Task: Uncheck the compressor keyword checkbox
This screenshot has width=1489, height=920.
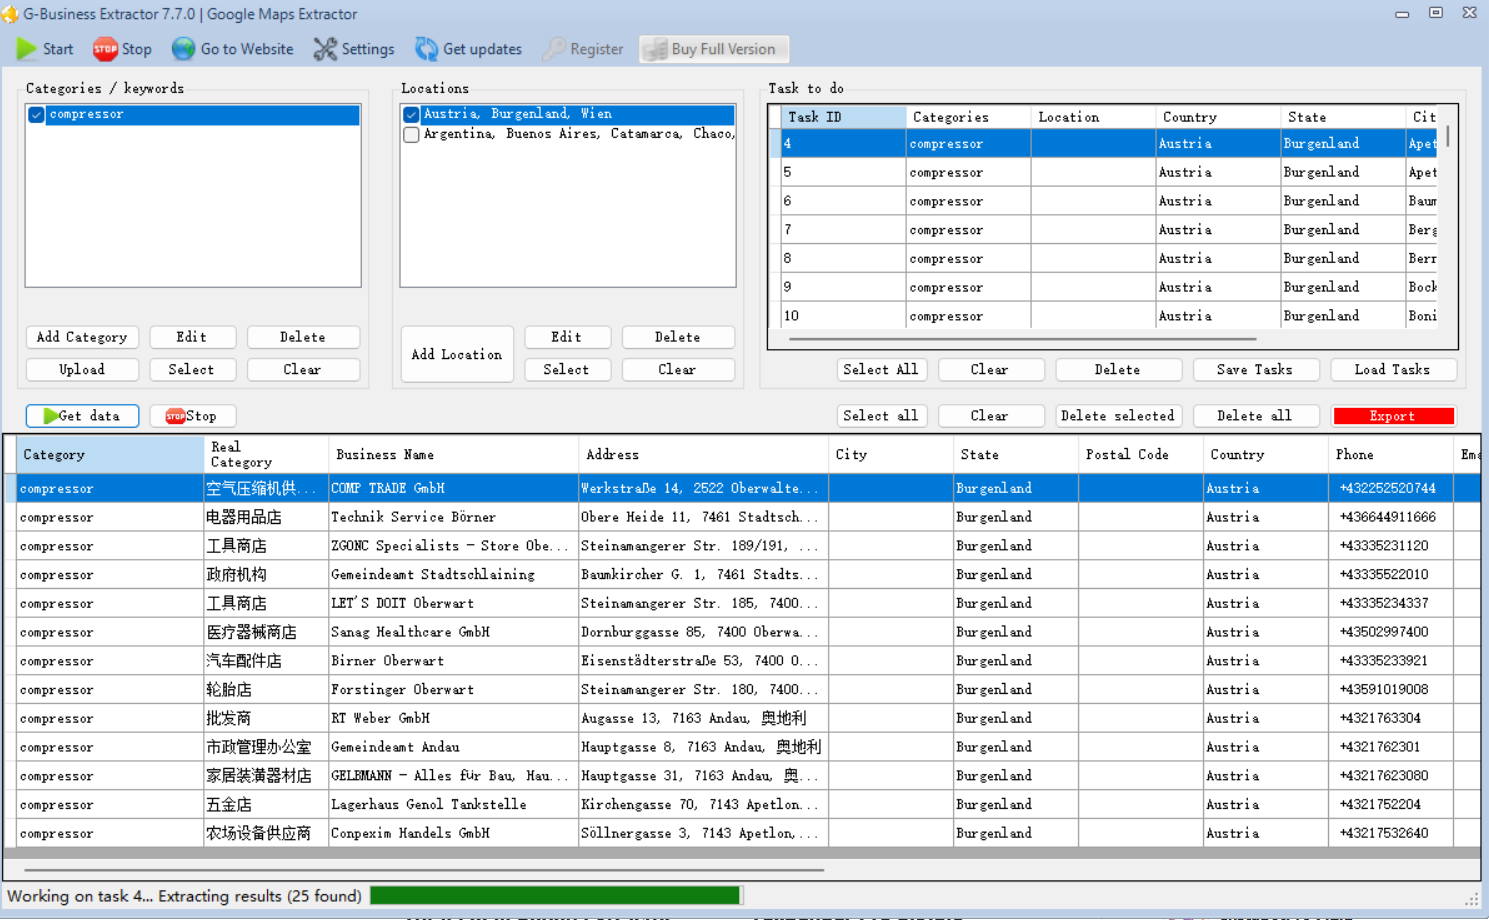Action: coord(37,115)
